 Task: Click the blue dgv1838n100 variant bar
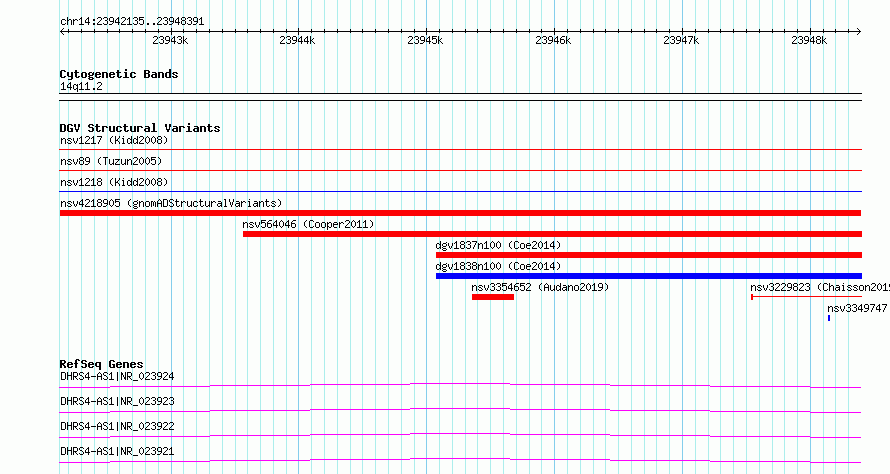(649, 276)
